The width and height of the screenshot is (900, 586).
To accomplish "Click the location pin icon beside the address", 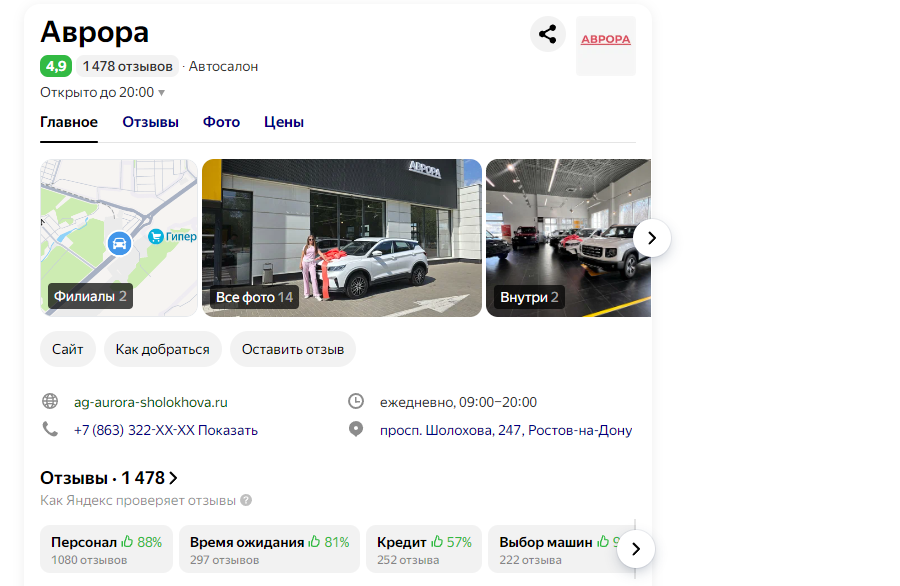I will [356, 429].
